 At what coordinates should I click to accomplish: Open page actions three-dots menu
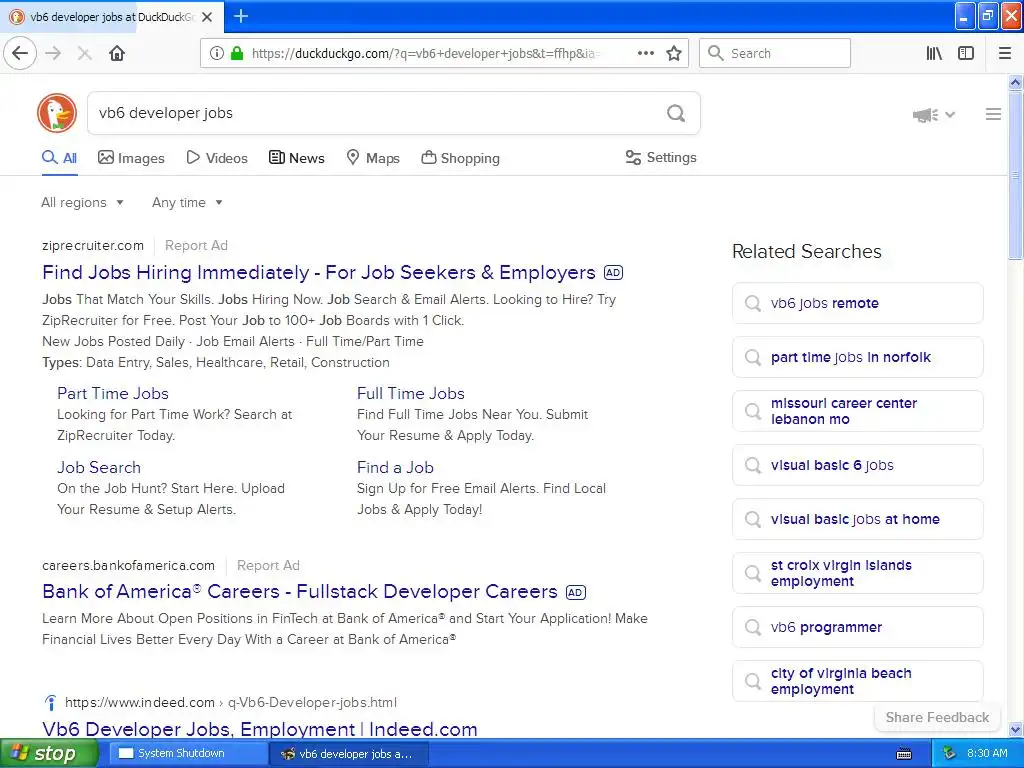pyautogui.click(x=646, y=53)
